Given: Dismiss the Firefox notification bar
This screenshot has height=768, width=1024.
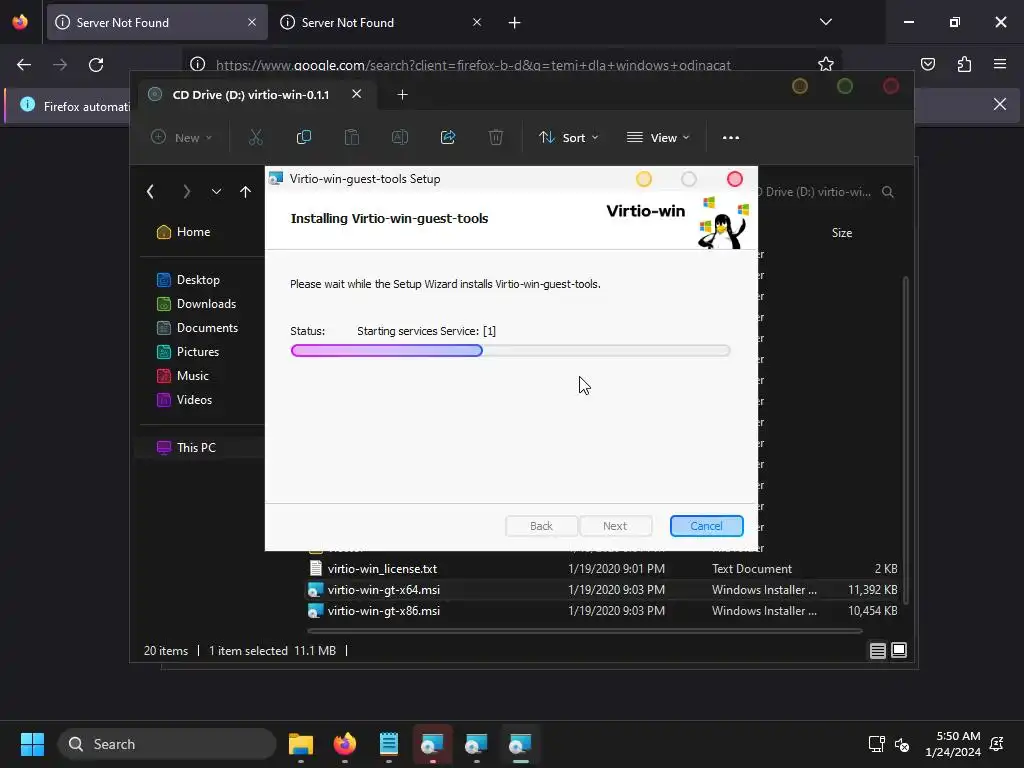Looking at the screenshot, I should coord(1000,104).
